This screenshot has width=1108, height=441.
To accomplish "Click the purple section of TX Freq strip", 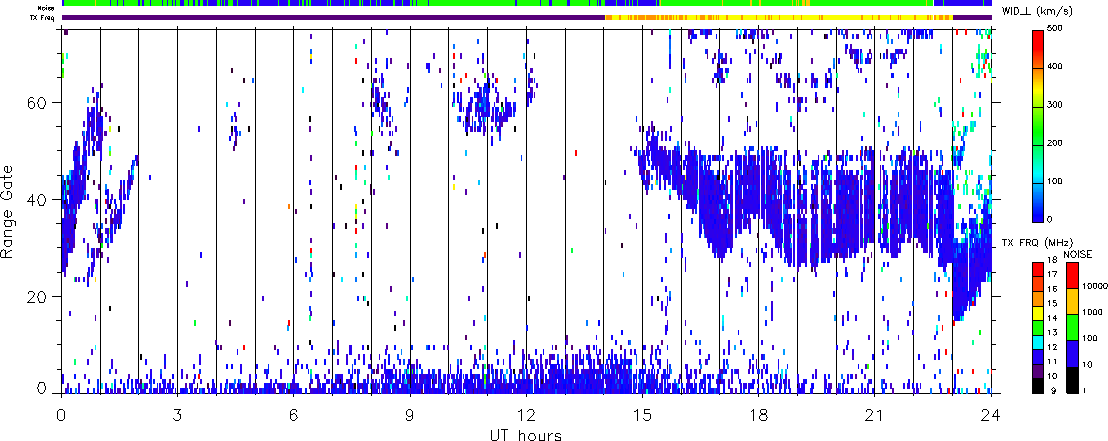I will (x=334, y=17).
